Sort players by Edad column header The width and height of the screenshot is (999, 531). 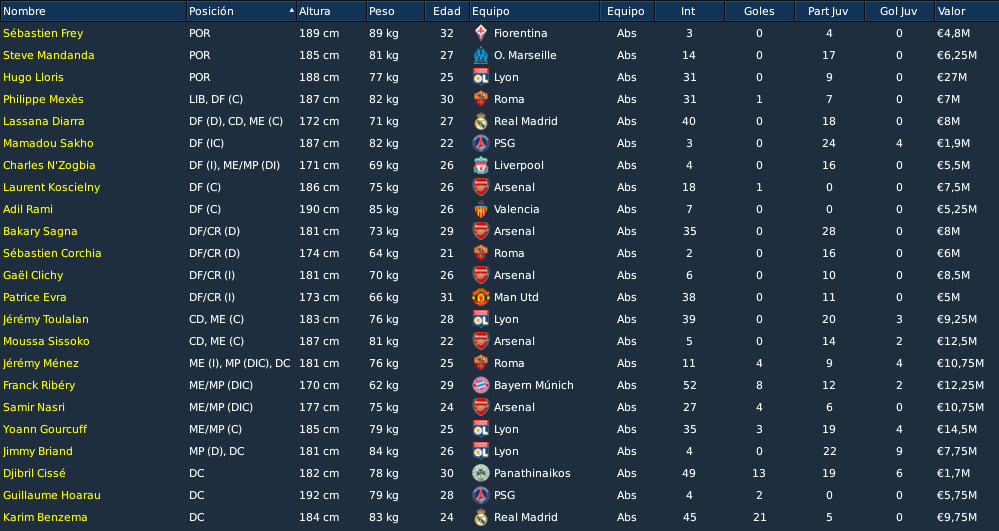point(447,11)
